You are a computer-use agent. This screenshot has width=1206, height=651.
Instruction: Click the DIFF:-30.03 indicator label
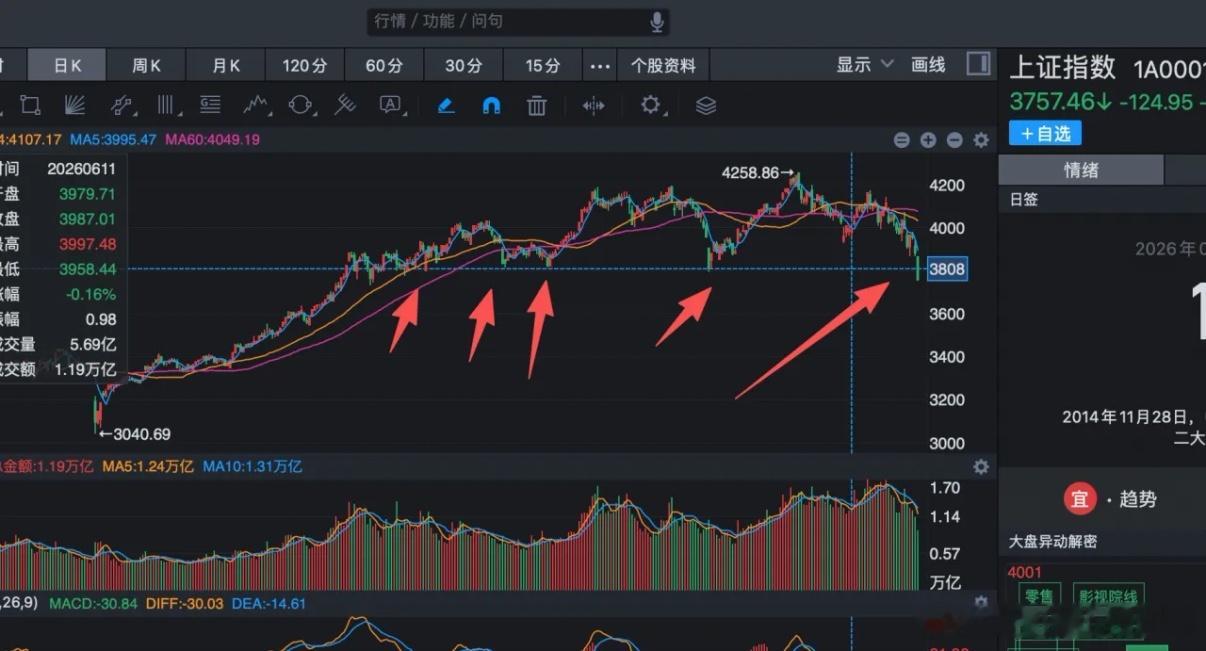(x=186, y=604)
